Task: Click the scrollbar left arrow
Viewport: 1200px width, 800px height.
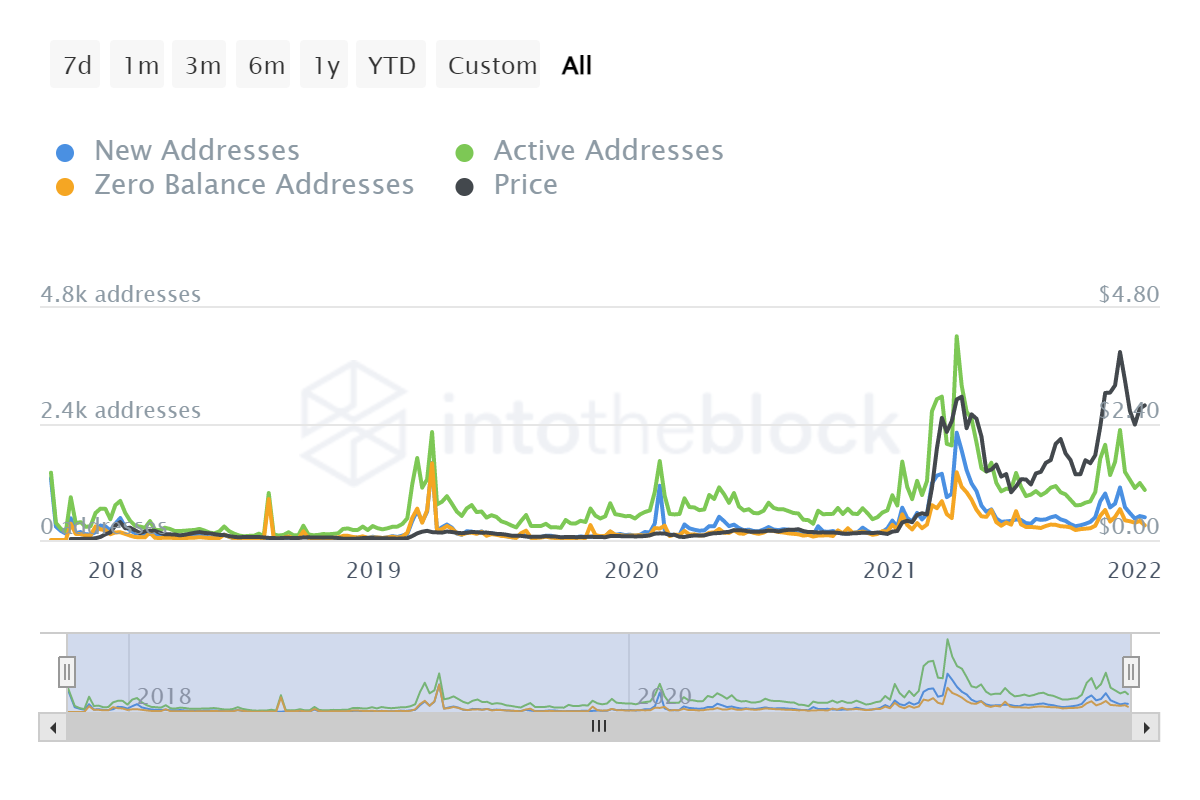Action: pos(53,727)
